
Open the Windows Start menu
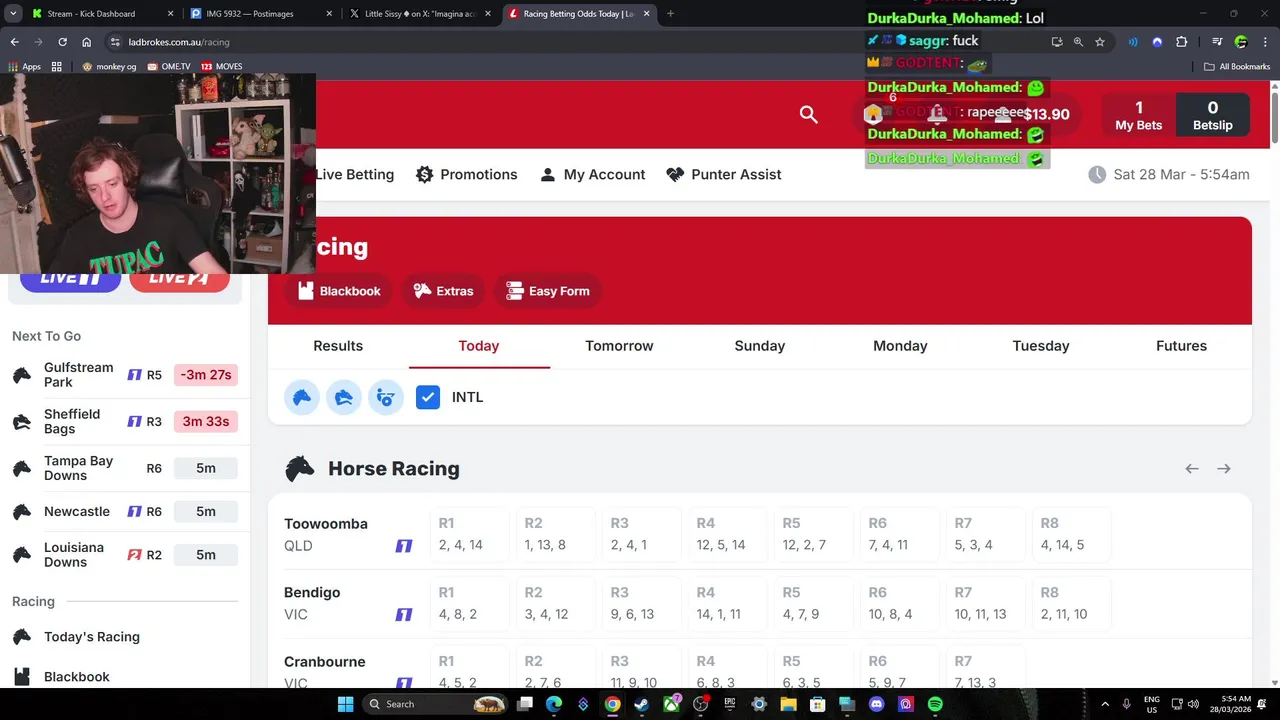[345, 704]
